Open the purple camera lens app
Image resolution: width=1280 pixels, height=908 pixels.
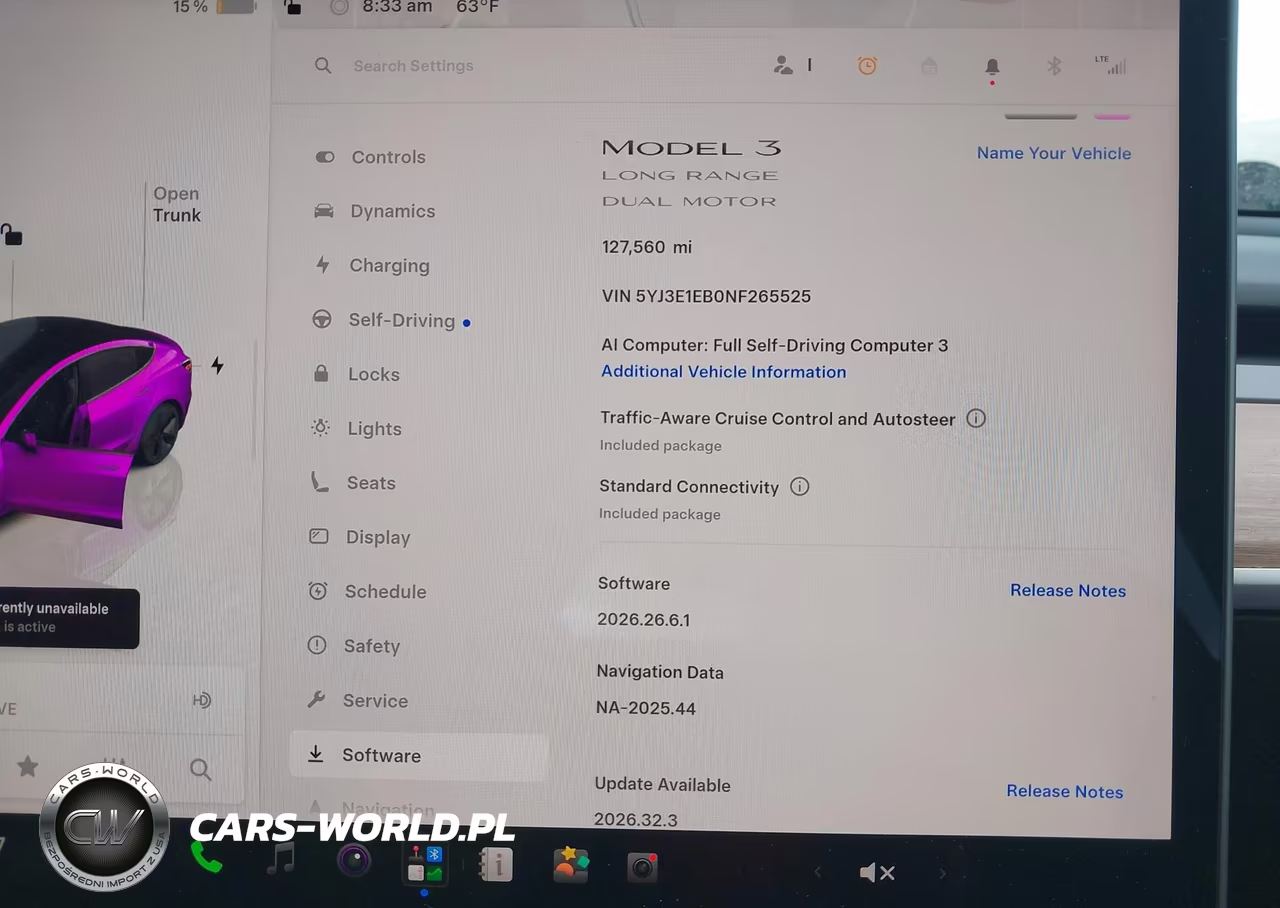click(353, 861)
